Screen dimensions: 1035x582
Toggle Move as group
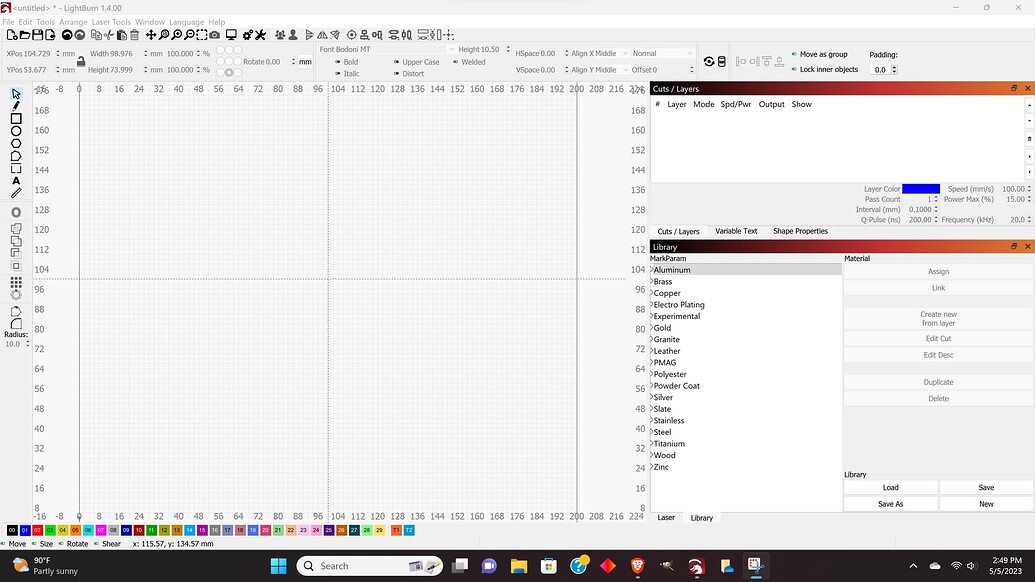820,54
